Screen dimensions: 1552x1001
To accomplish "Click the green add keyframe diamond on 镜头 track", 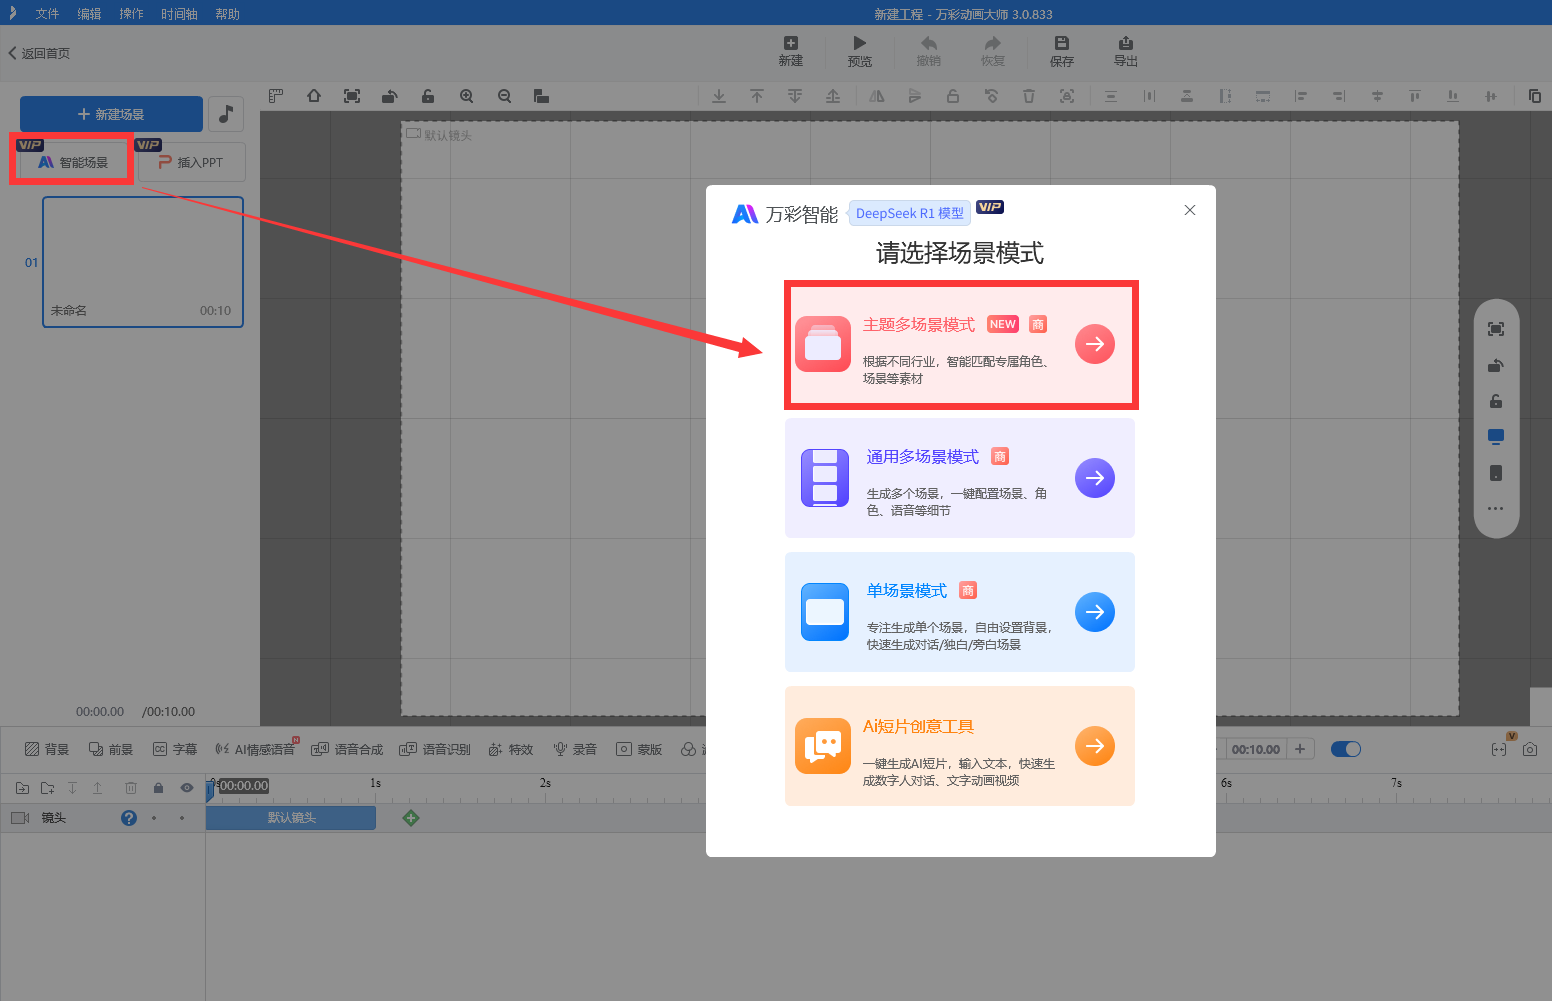I will click(410, 818).
